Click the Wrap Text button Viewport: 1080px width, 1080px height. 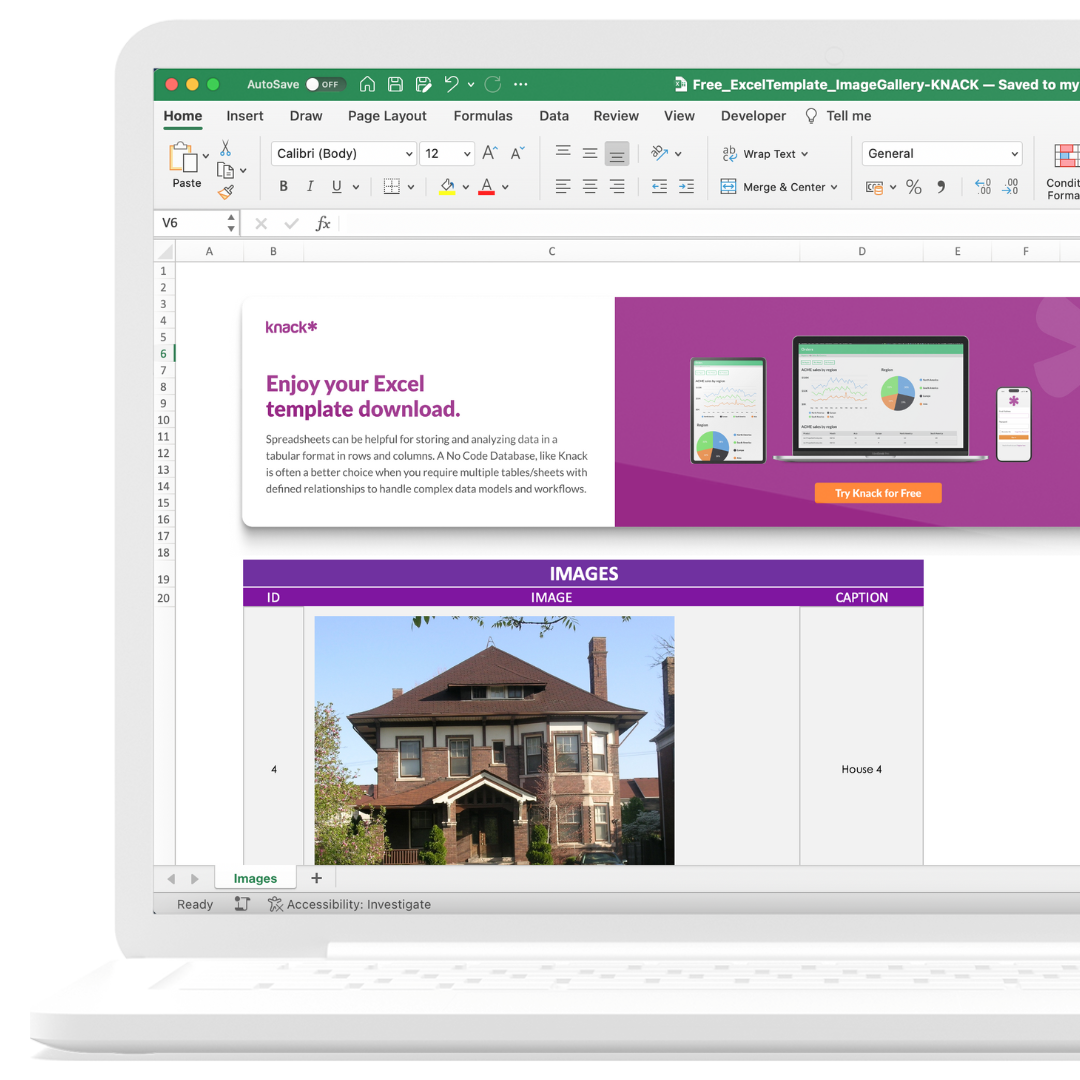[x=765, y=154]
